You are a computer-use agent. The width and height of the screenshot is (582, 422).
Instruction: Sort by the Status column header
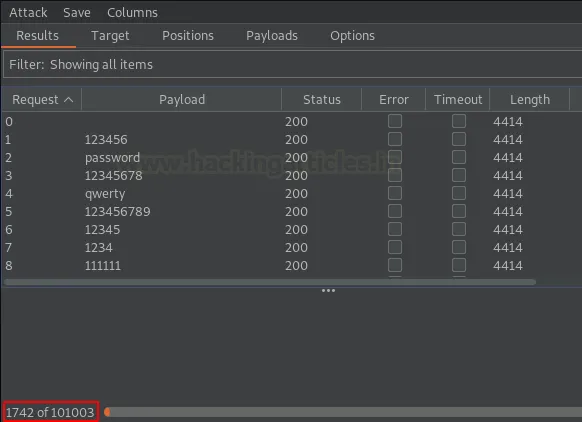tap(321, 99)
